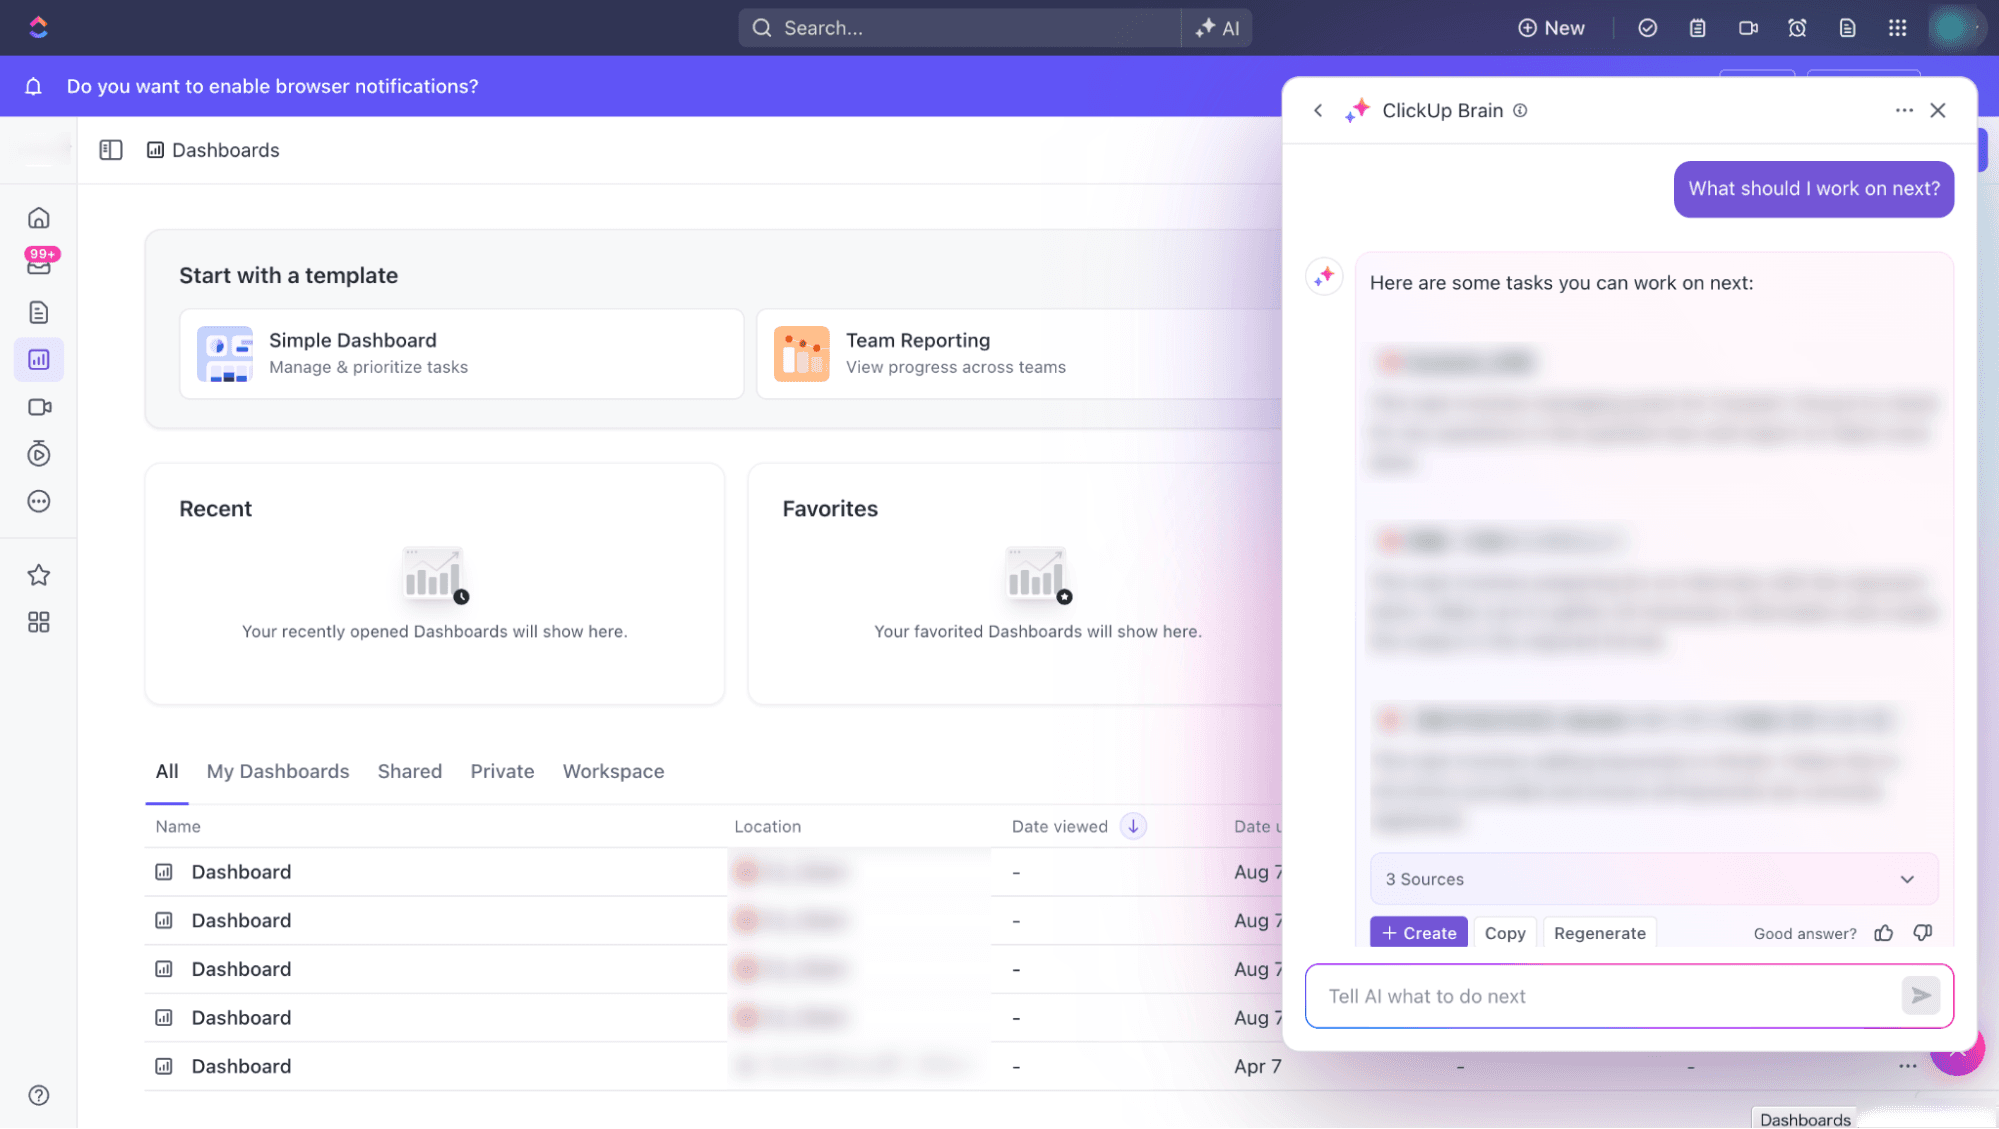Close the ClickUp Brain panel

click(x=1938, y=111)
